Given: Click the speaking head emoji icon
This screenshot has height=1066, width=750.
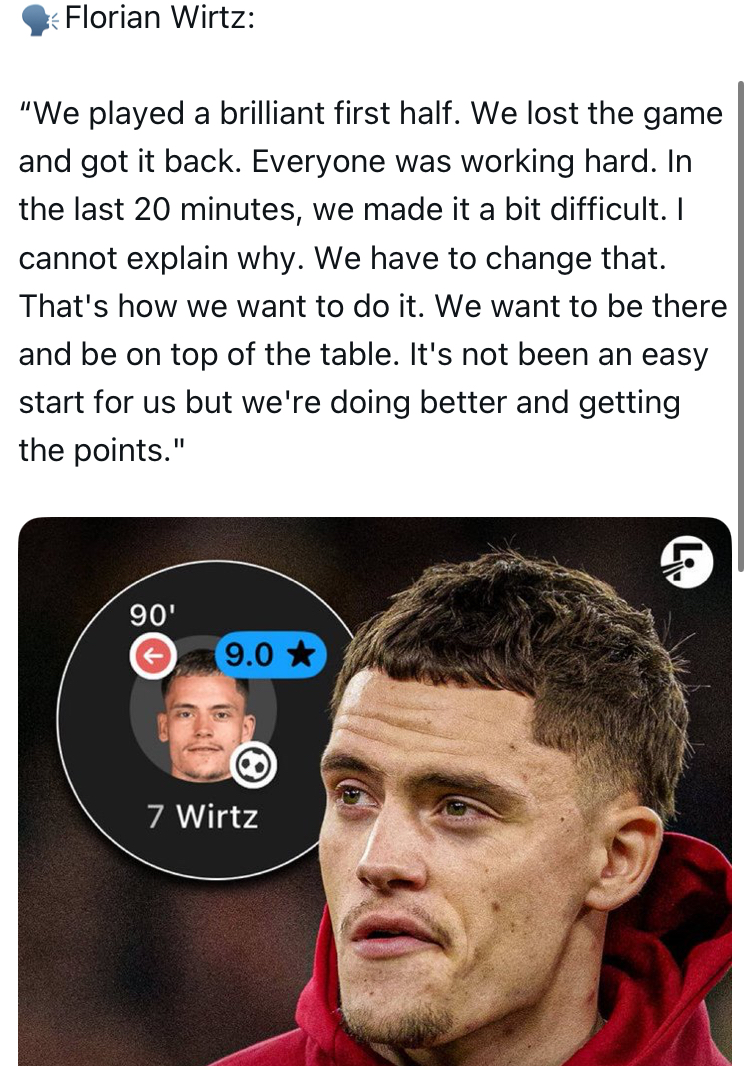Looking at the screenshot, I should click(40, 20).
